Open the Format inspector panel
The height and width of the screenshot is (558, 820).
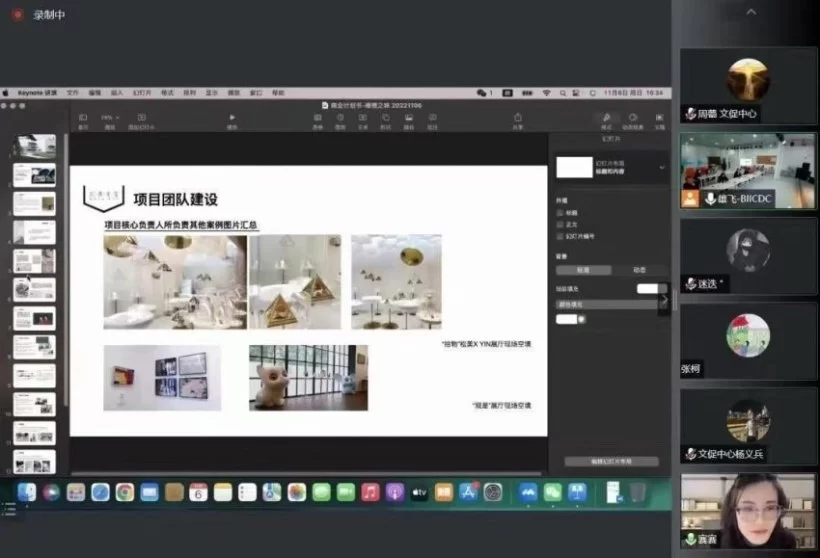point(605,118)
